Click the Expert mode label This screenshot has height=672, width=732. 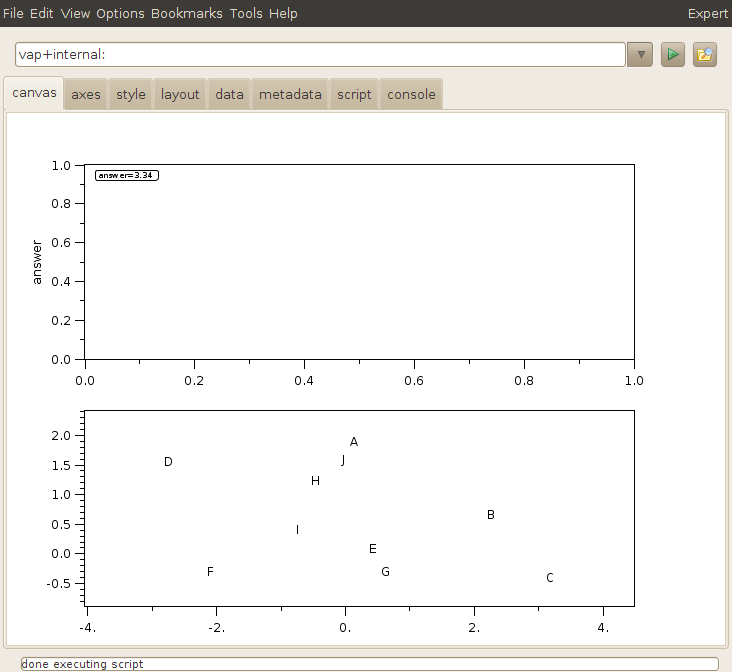(707, 13)
